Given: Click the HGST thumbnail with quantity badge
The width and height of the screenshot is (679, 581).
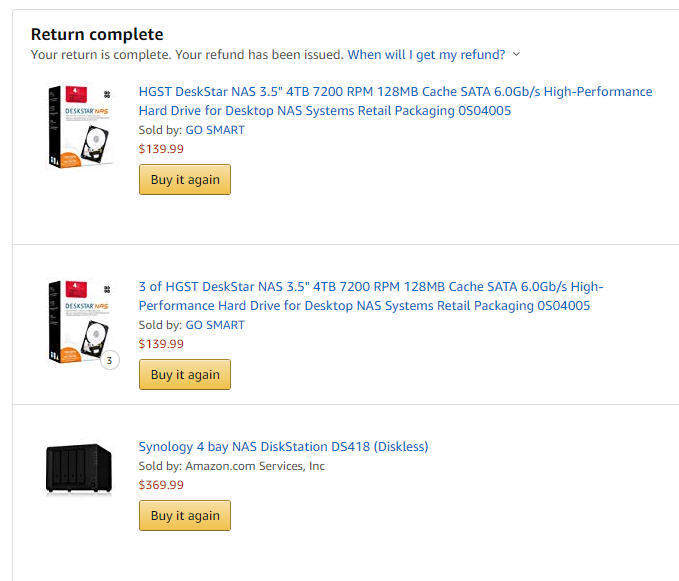Looking at the screenshot, I should point(78,321).
